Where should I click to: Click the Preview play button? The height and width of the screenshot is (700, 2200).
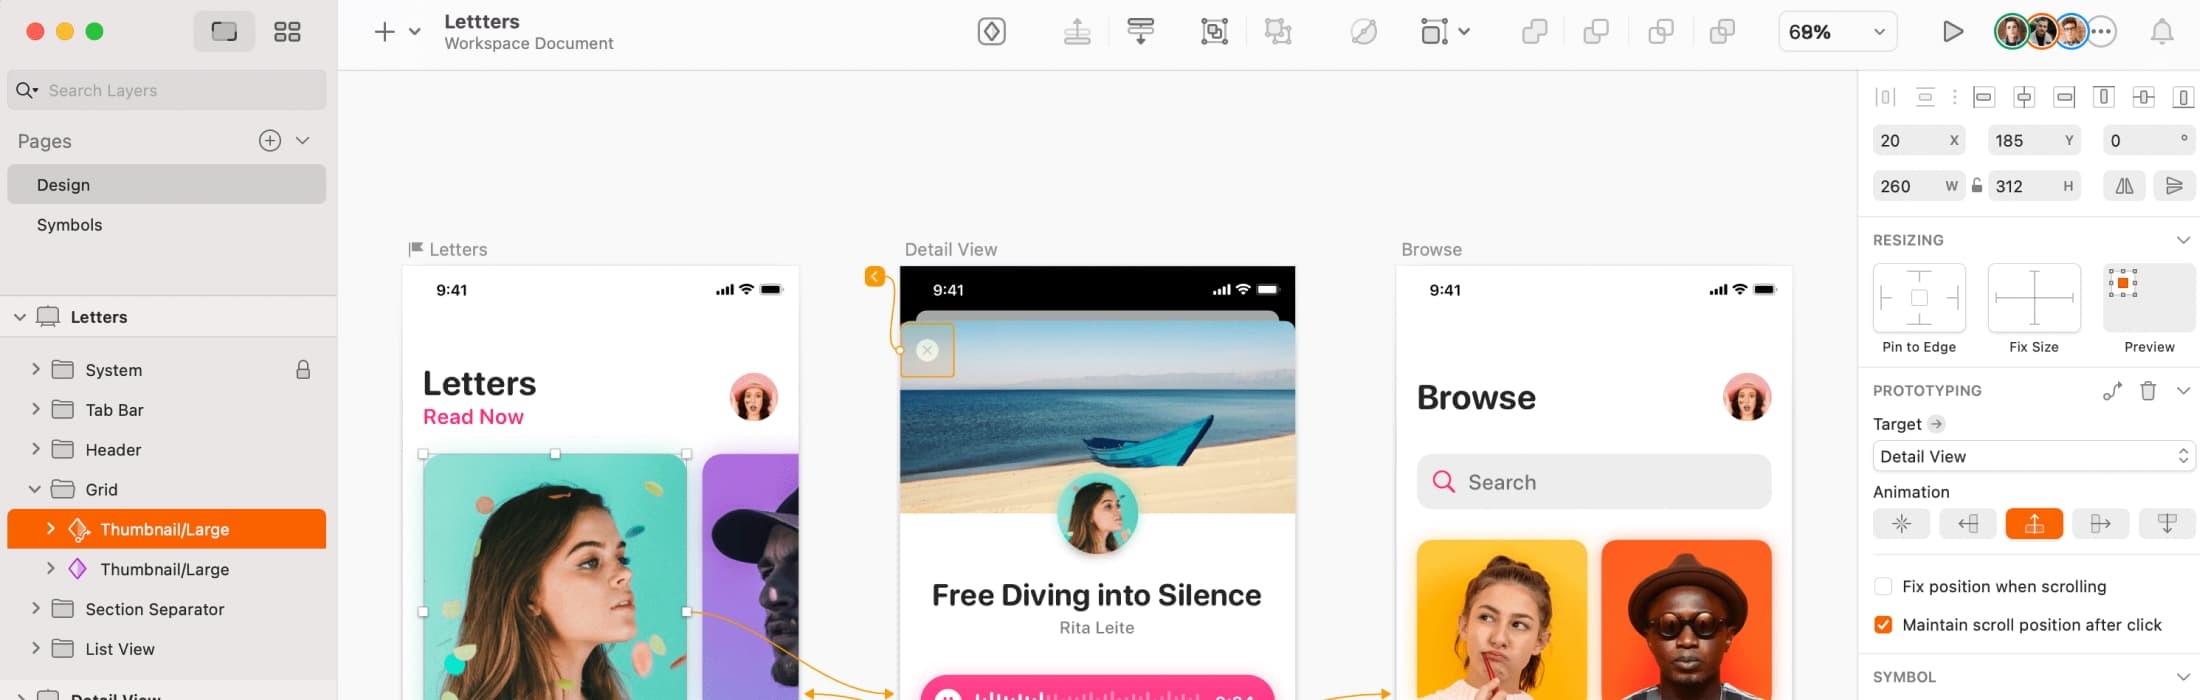pyautogui.click(x=1952, y=32)
